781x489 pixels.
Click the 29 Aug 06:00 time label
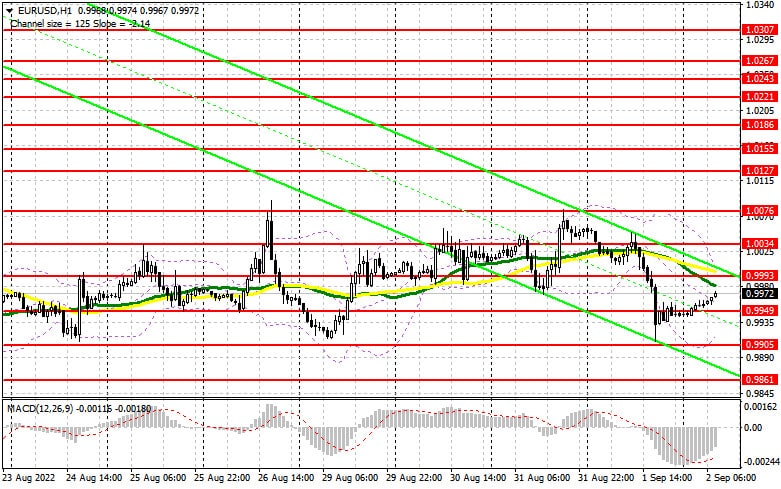tap(350, 478)
